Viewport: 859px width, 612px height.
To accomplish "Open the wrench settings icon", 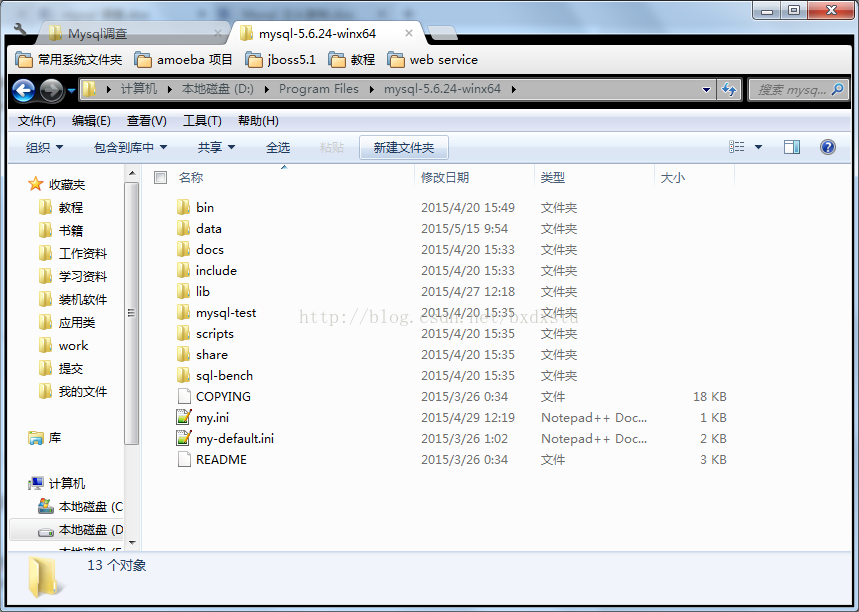I will point(20,29).
